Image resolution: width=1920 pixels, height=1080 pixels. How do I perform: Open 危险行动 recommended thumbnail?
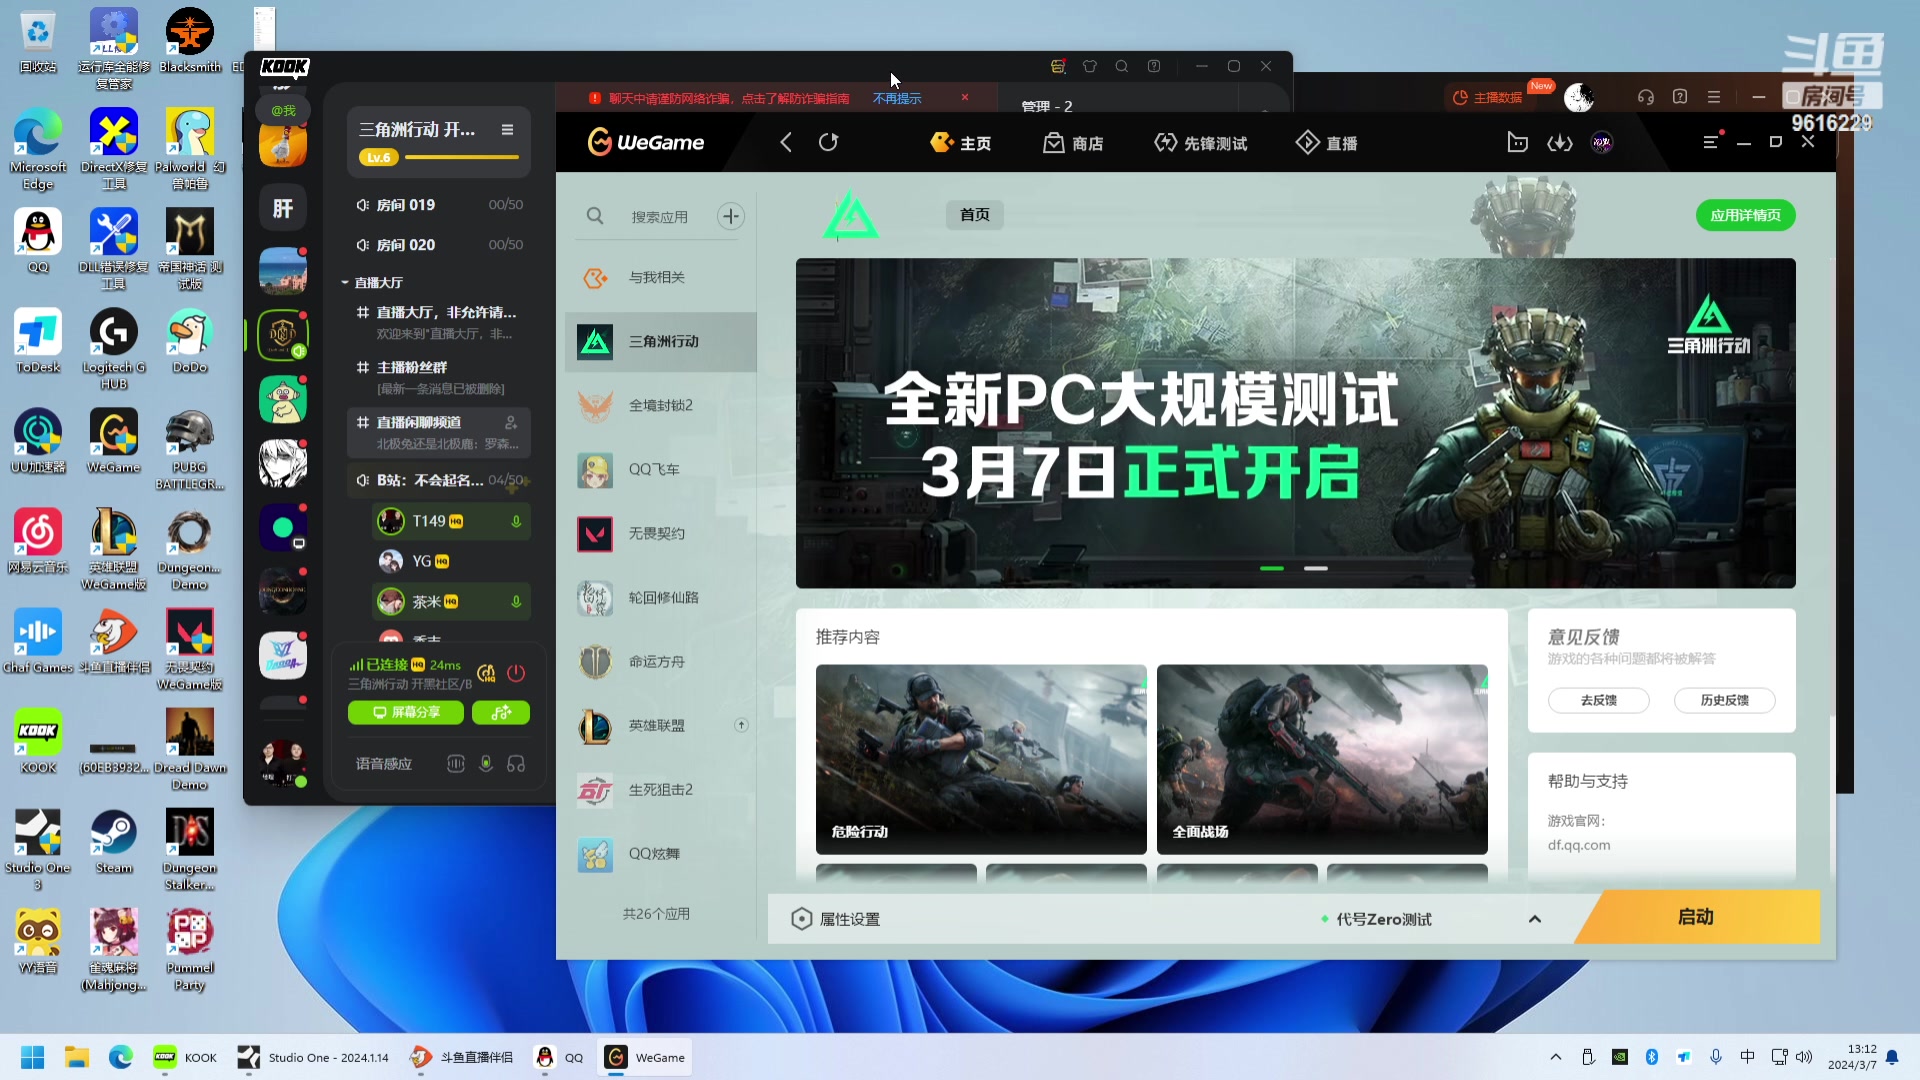click(981, 759)
